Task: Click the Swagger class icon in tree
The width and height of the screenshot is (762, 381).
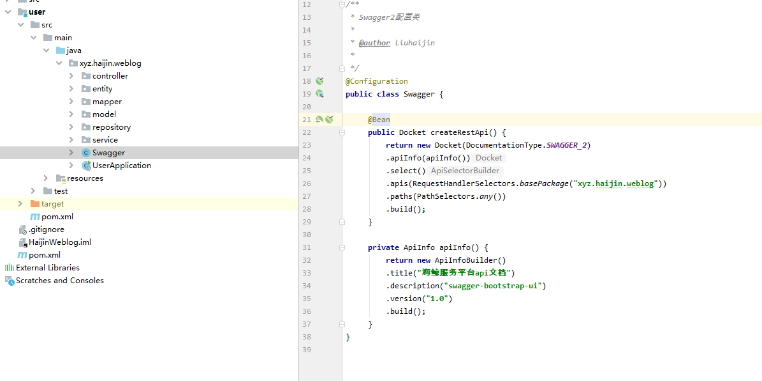Action: coord(86,153)
